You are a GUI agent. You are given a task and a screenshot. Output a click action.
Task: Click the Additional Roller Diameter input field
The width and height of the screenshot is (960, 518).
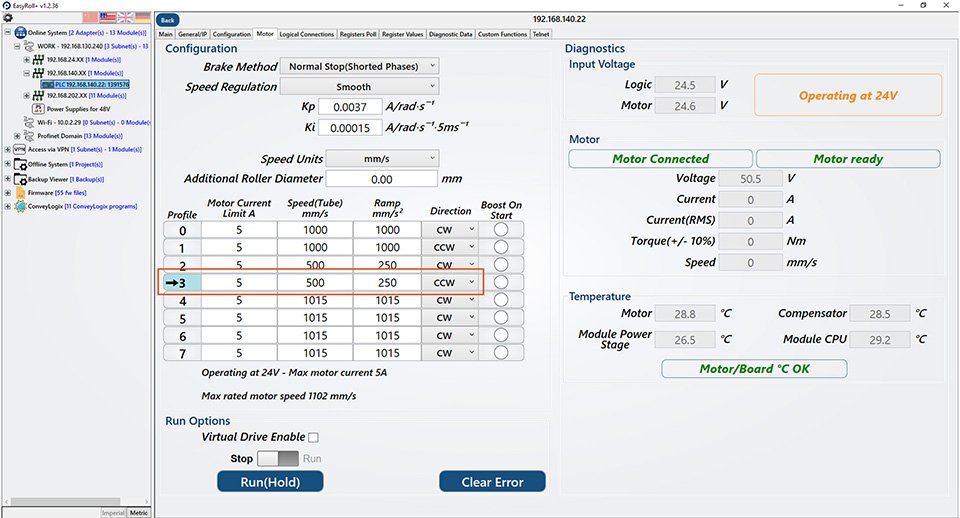pyautogui.click(x=380, y=179)
